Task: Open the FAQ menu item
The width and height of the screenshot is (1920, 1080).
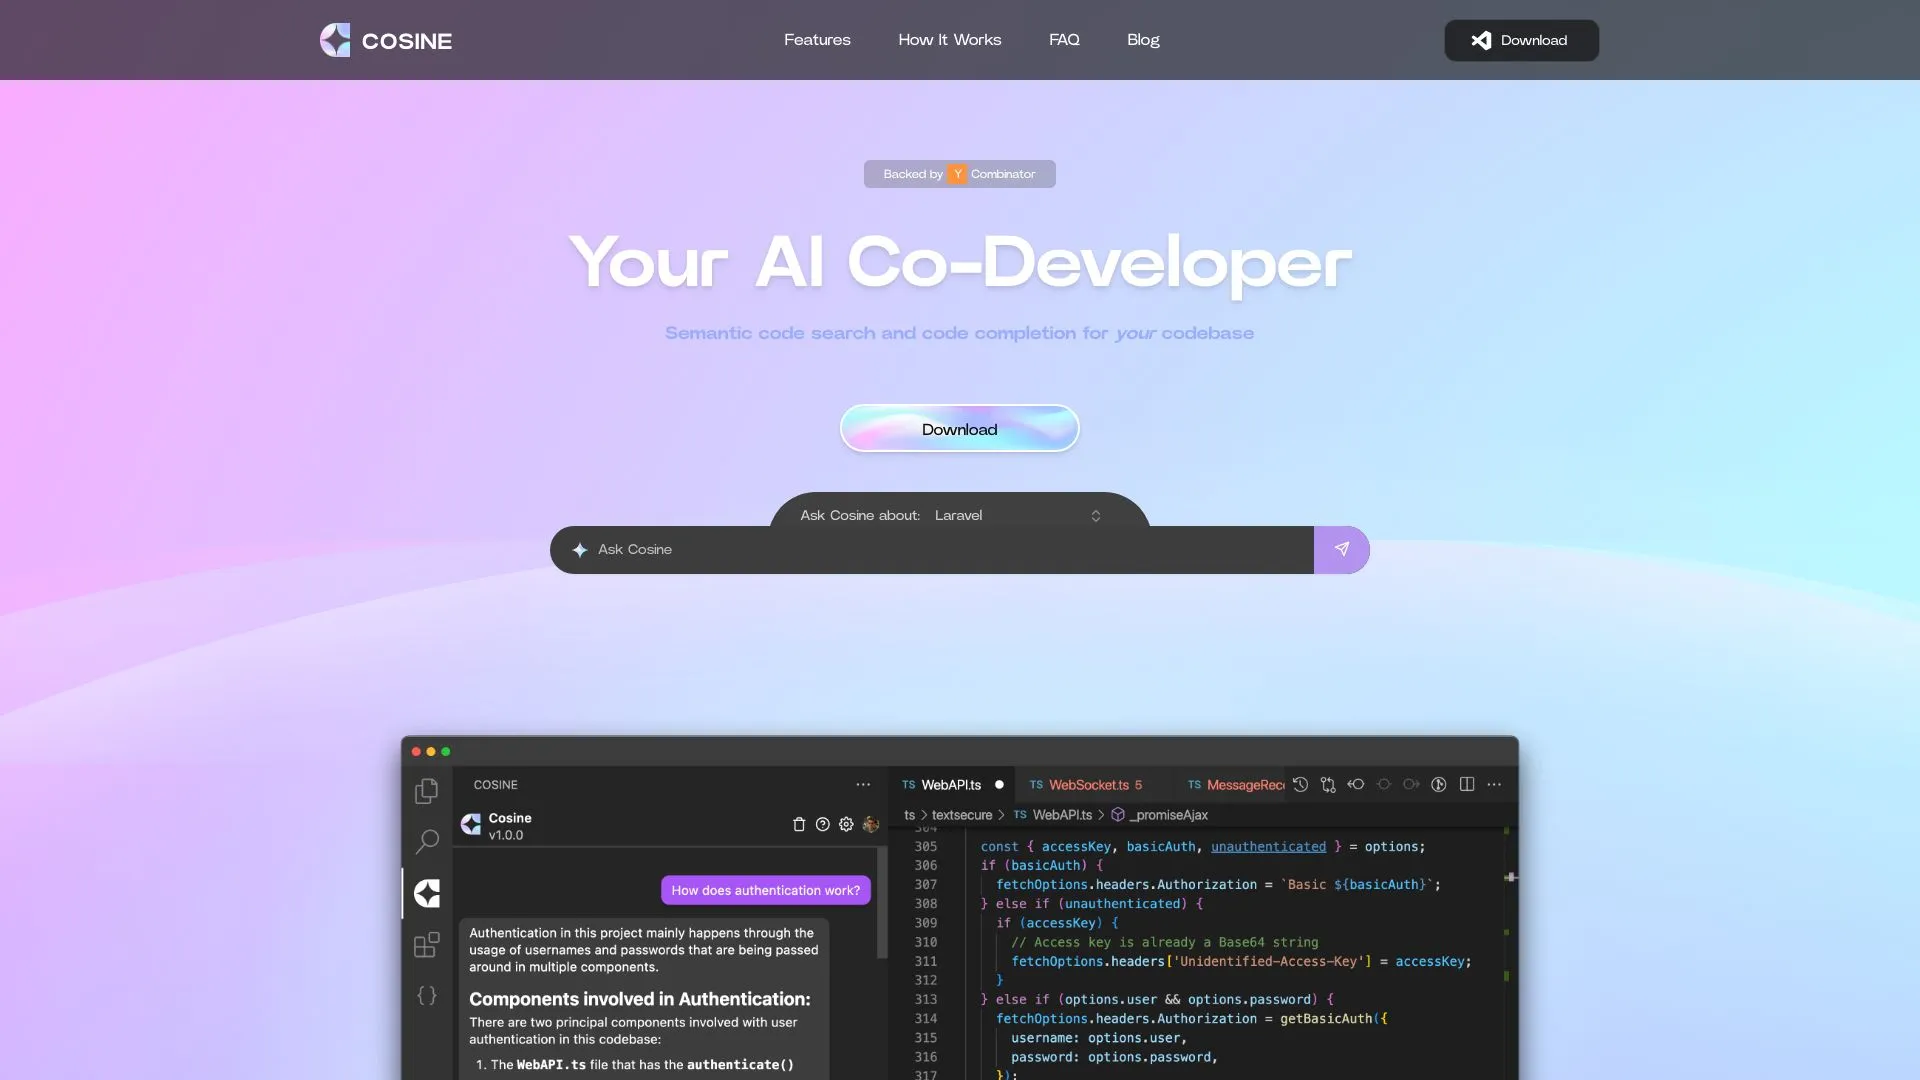Action: tap(1064, 40)
